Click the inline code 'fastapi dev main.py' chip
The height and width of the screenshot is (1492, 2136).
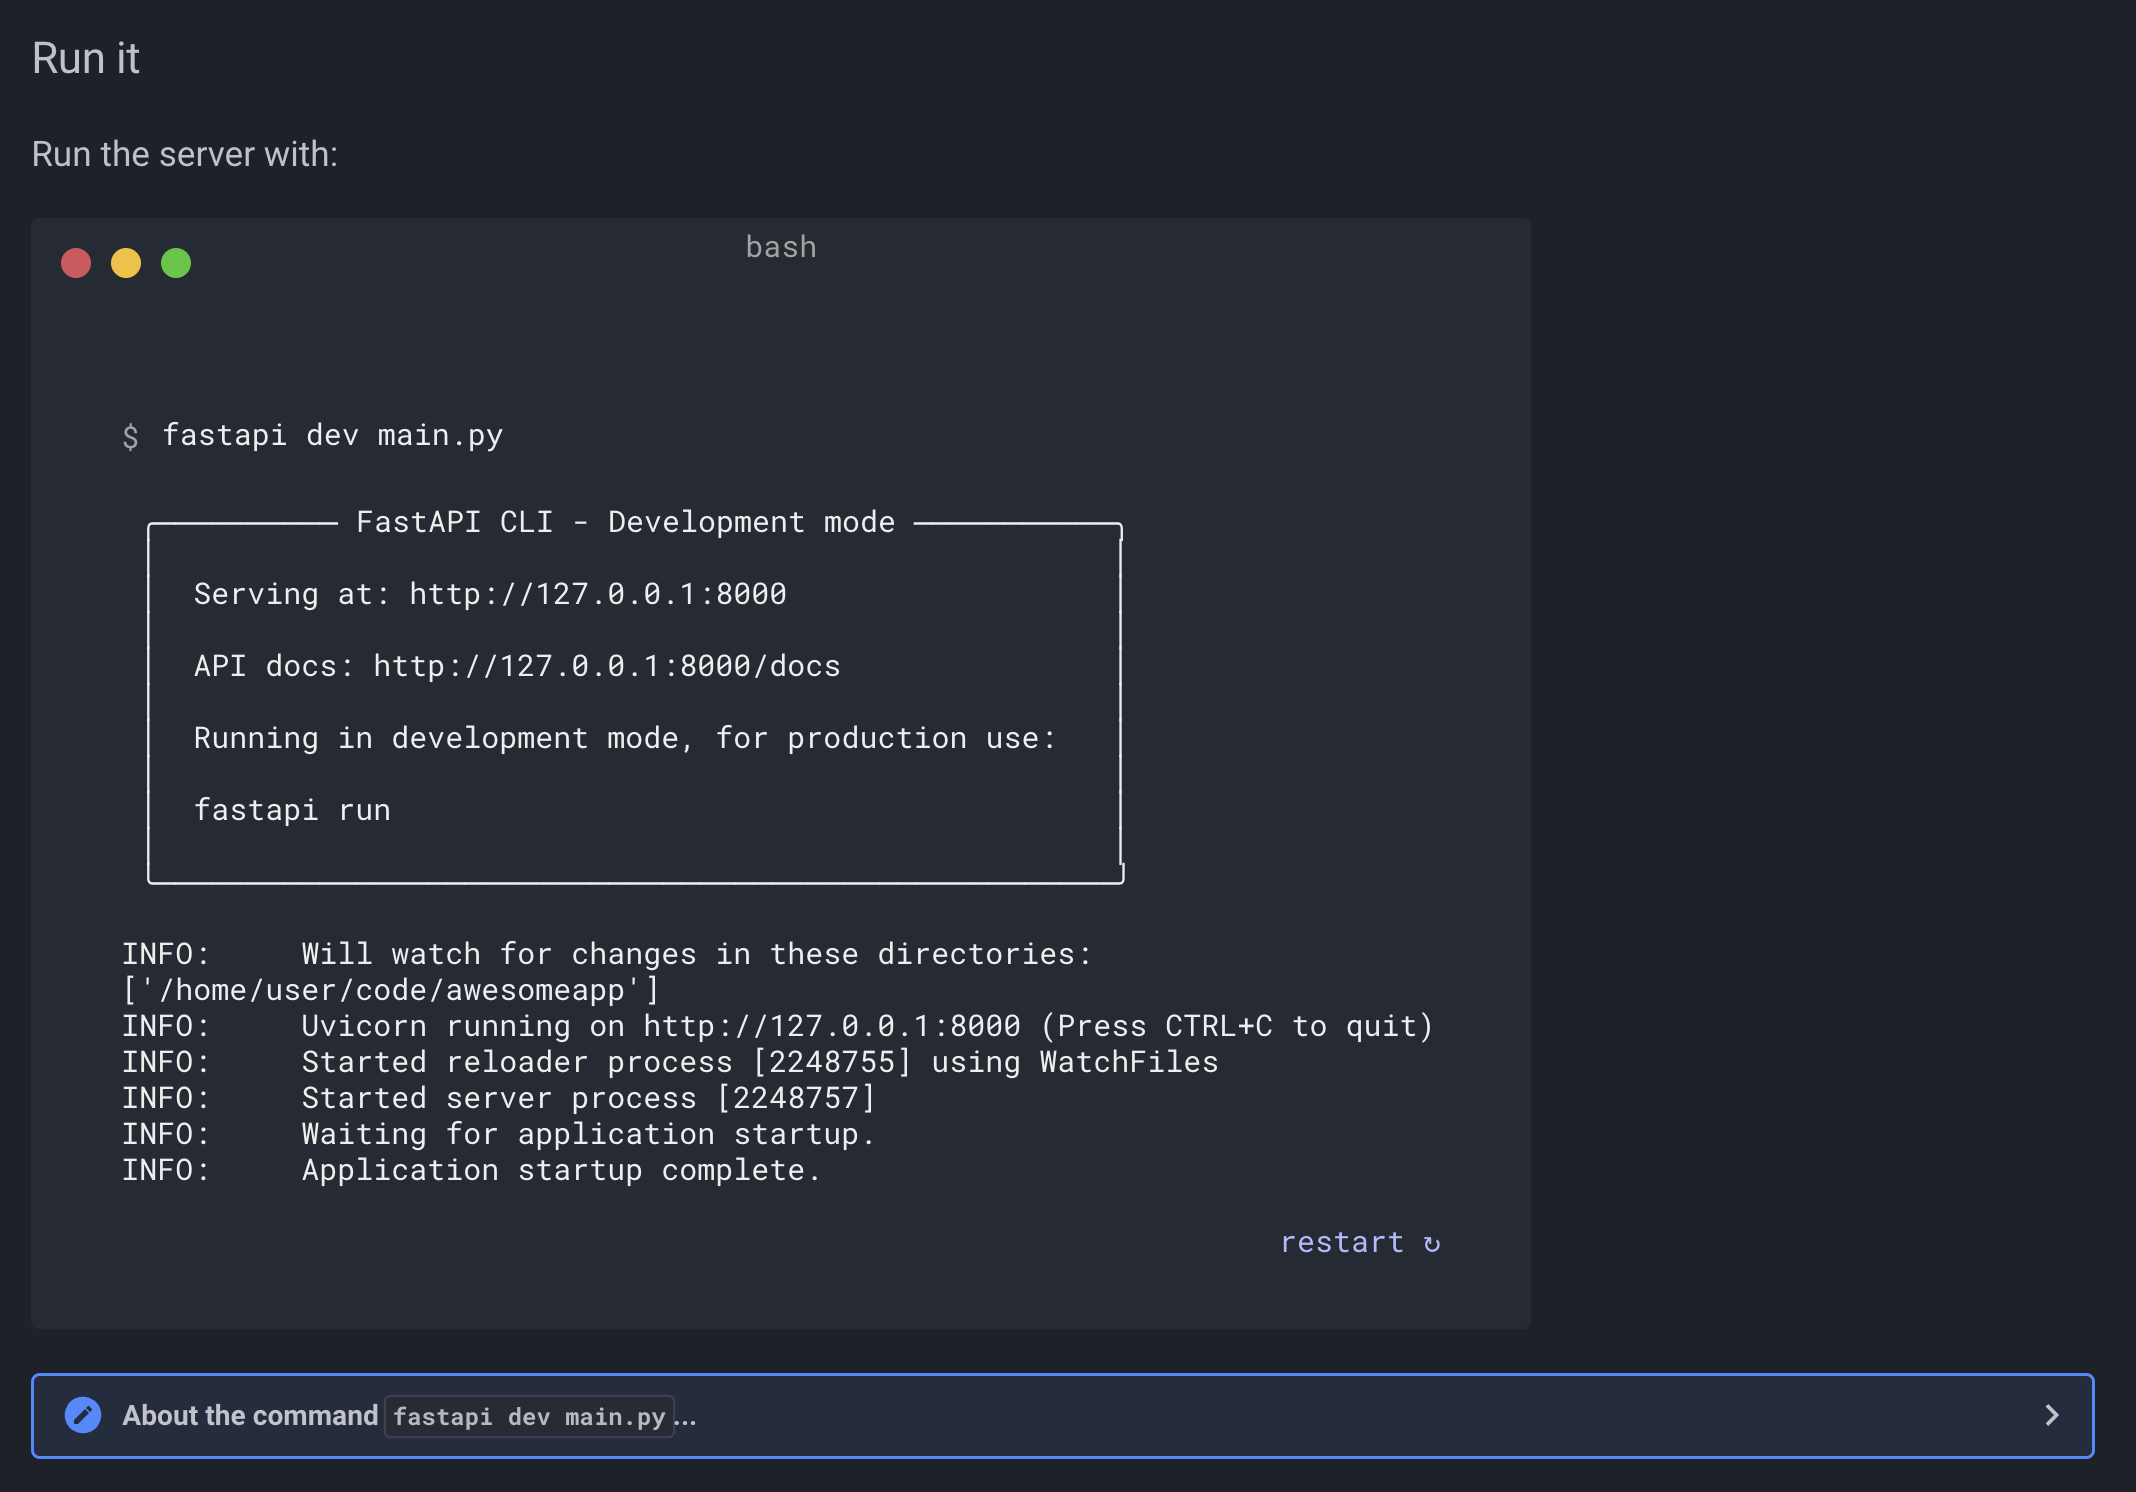529,1416
